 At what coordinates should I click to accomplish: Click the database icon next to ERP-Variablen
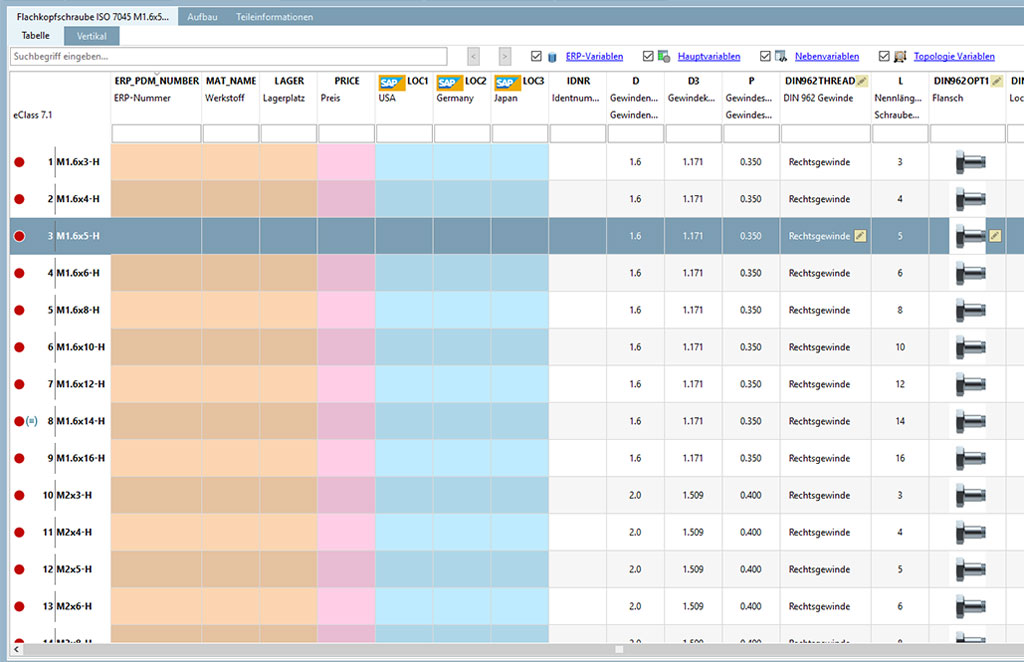[551, 55]
